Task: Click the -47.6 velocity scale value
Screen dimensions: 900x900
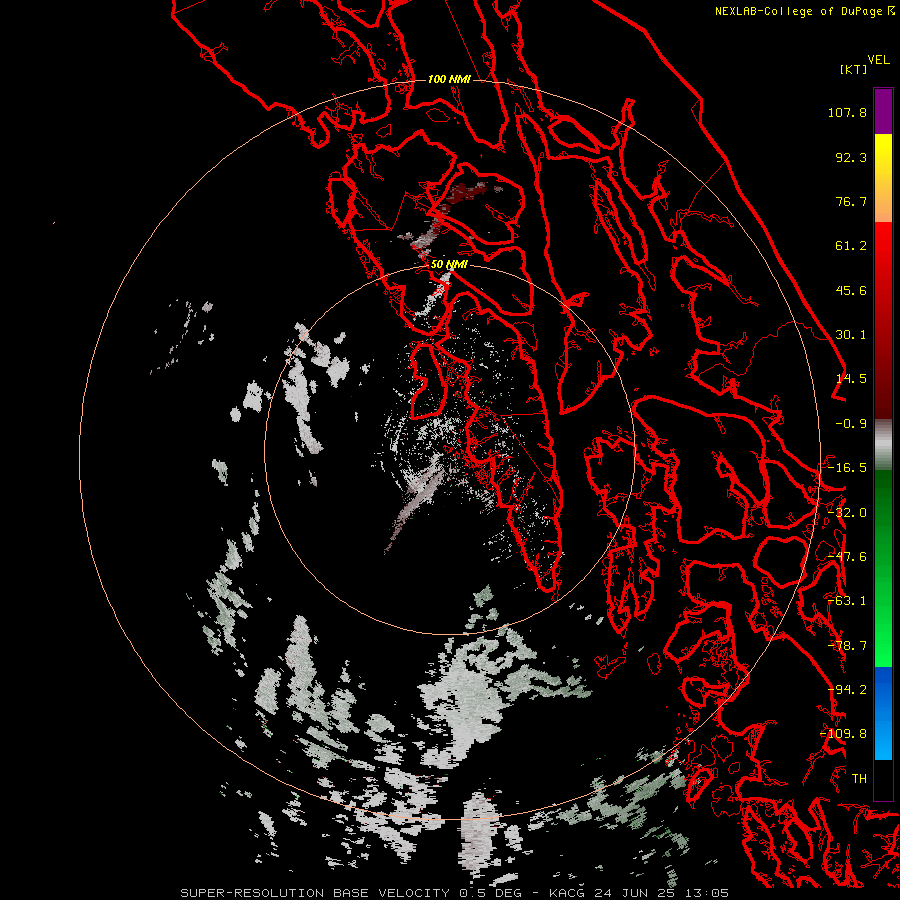Action: (x=847, y=557)
